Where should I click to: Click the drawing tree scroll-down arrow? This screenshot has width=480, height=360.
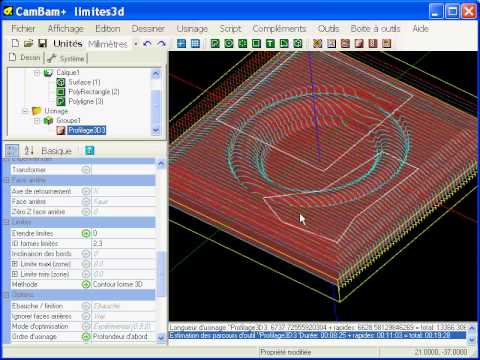pos(156,131)
